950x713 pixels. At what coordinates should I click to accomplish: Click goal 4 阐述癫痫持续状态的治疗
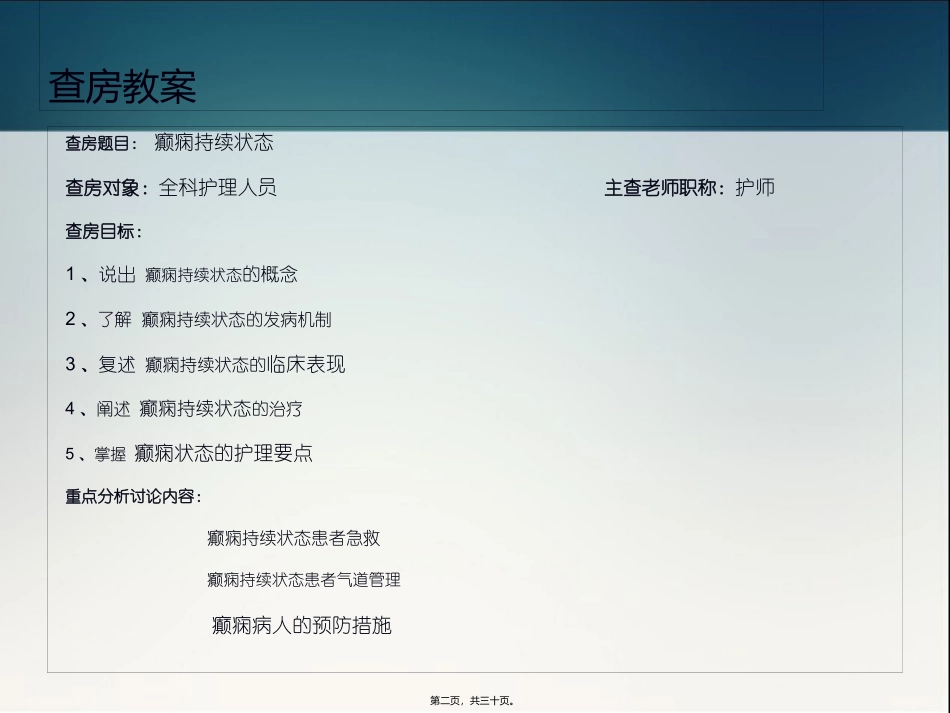[x=184, y=409]
